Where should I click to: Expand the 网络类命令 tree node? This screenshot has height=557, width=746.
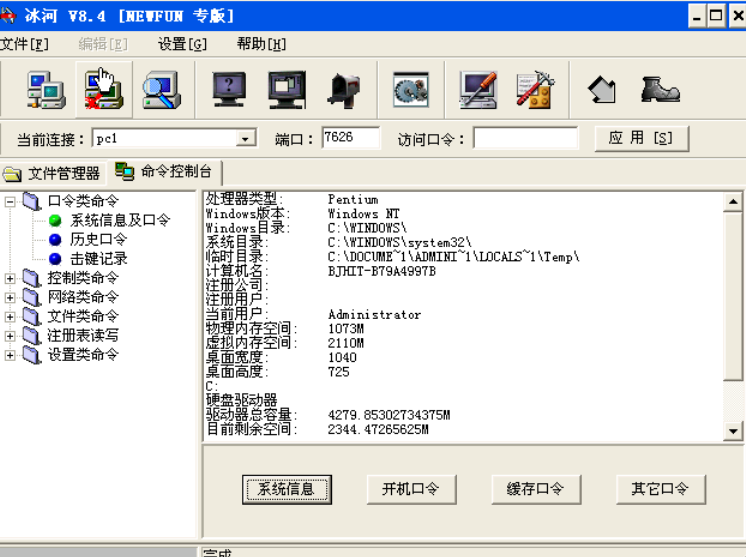pos(10,298)
